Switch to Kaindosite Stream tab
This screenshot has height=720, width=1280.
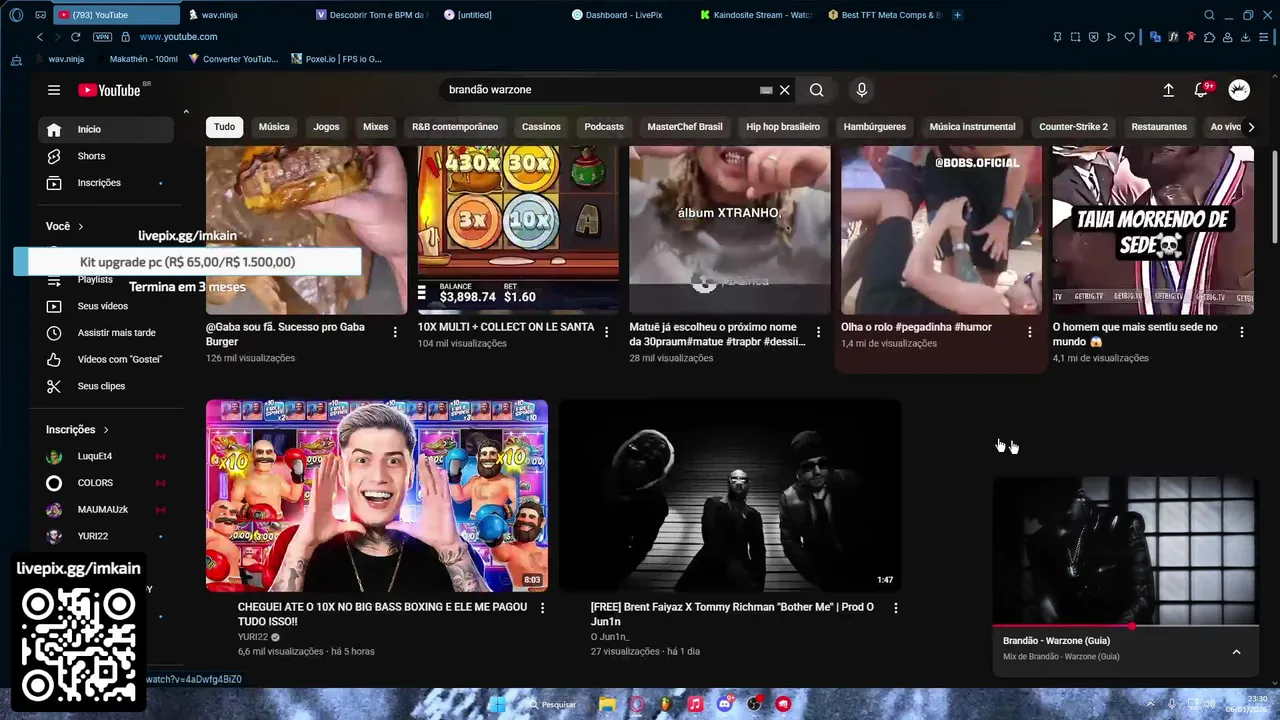[757, 15]
